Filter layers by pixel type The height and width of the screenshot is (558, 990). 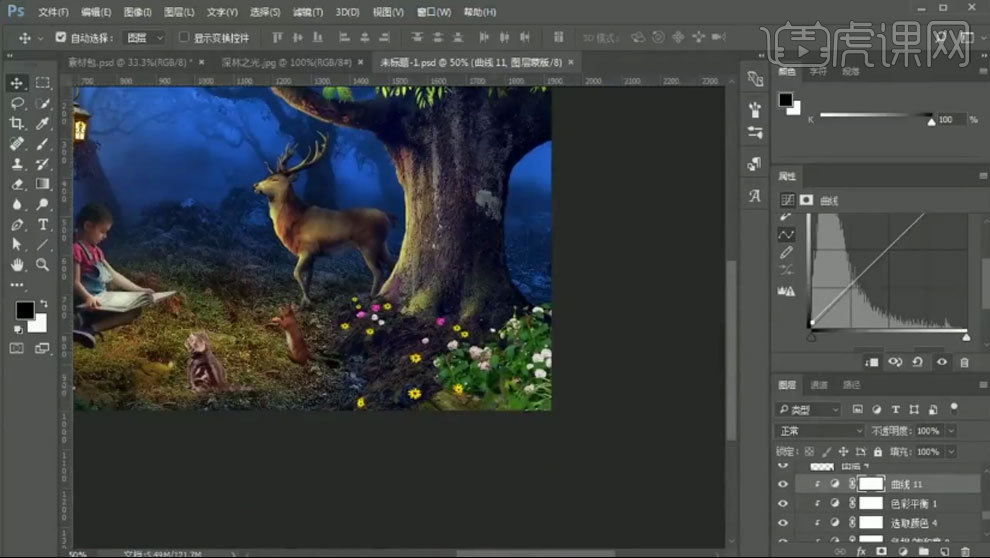coord(857,409)
